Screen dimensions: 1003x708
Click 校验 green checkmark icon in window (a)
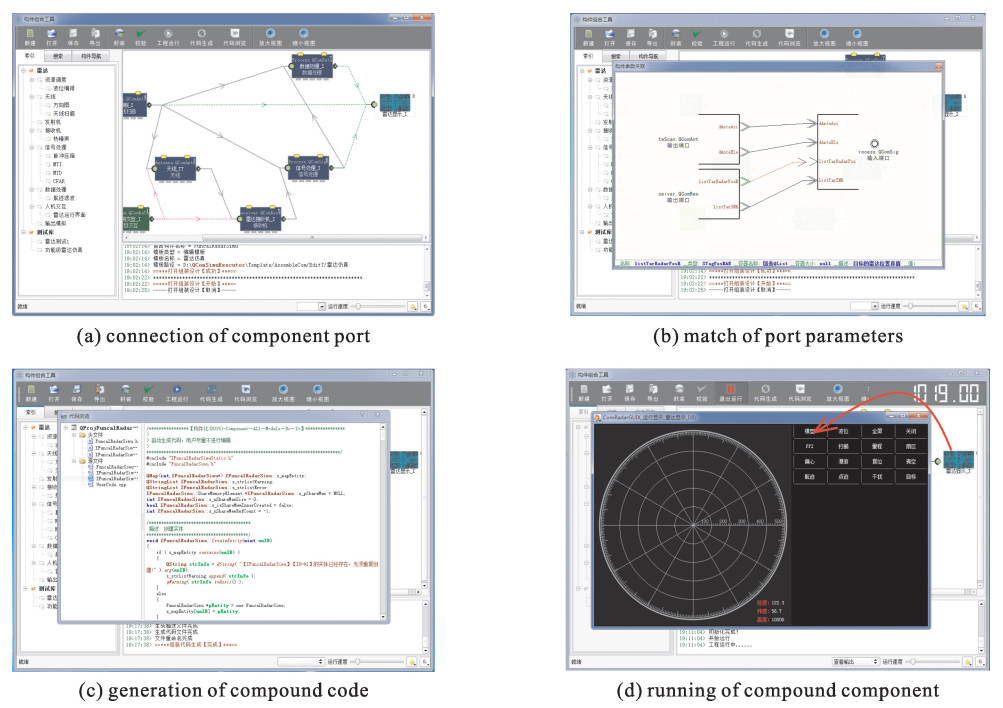pos(140,33)
